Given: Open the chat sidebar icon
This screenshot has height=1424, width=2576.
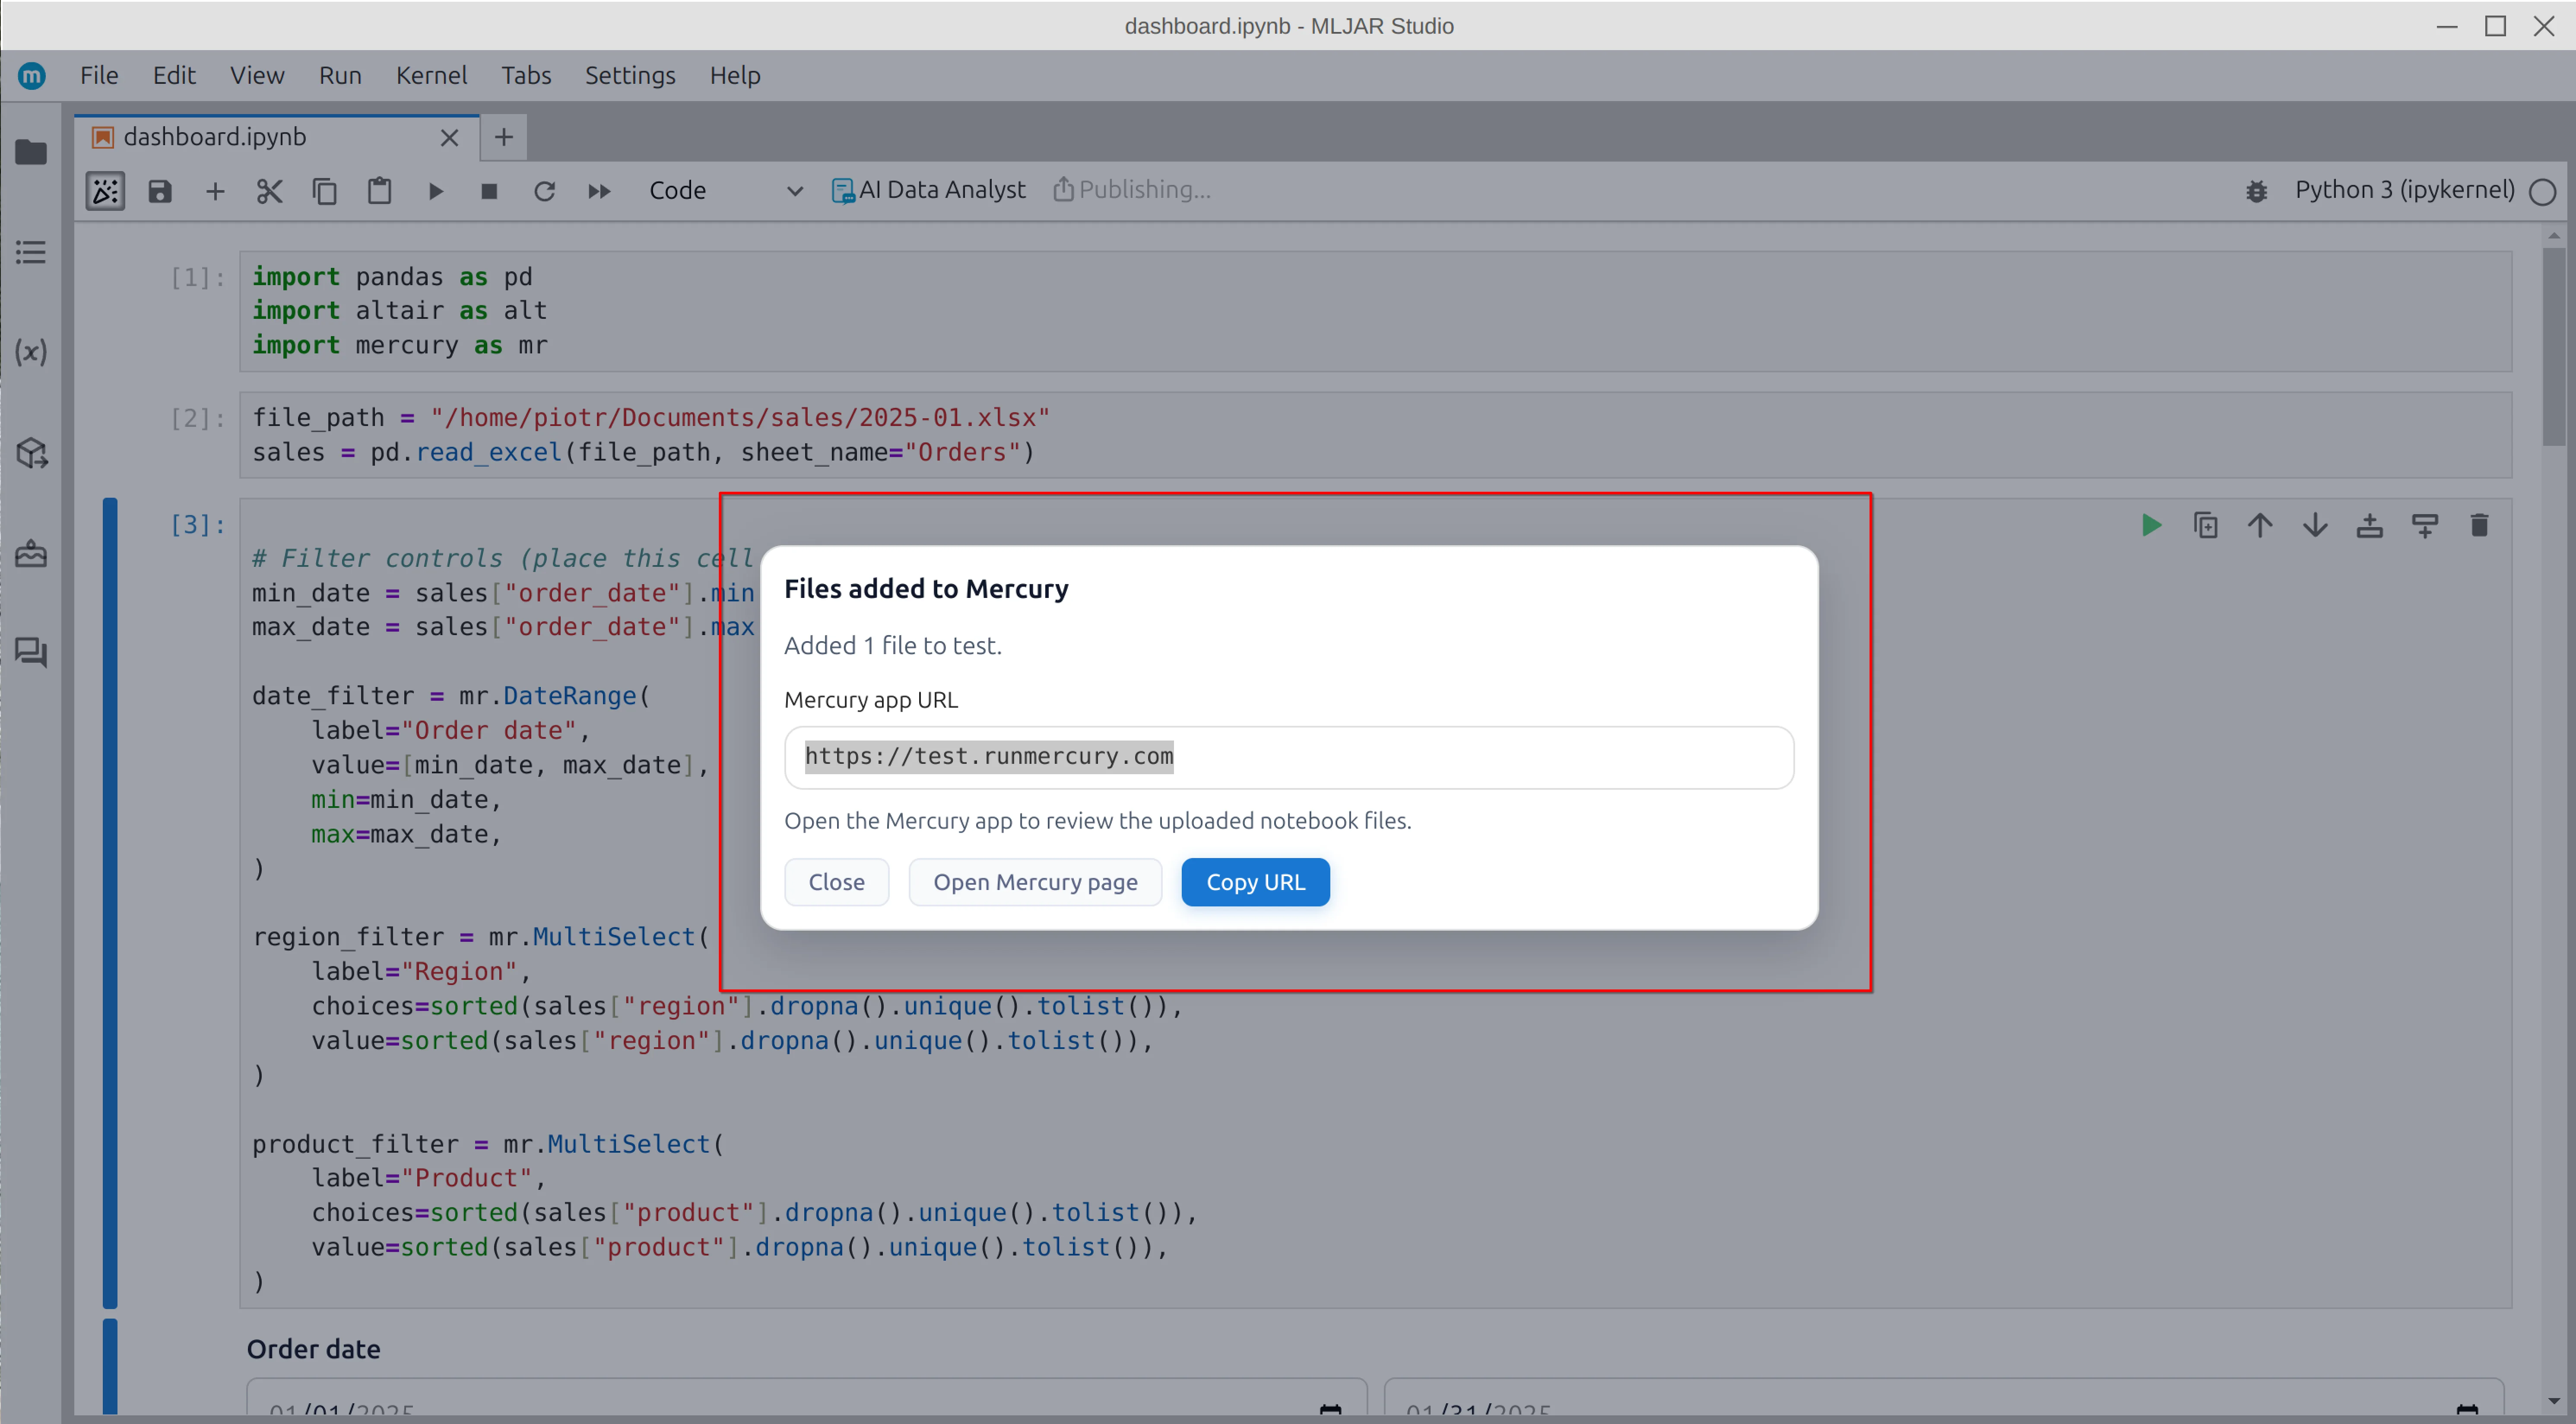Looking at the screenshot, I should pos(31,652).
